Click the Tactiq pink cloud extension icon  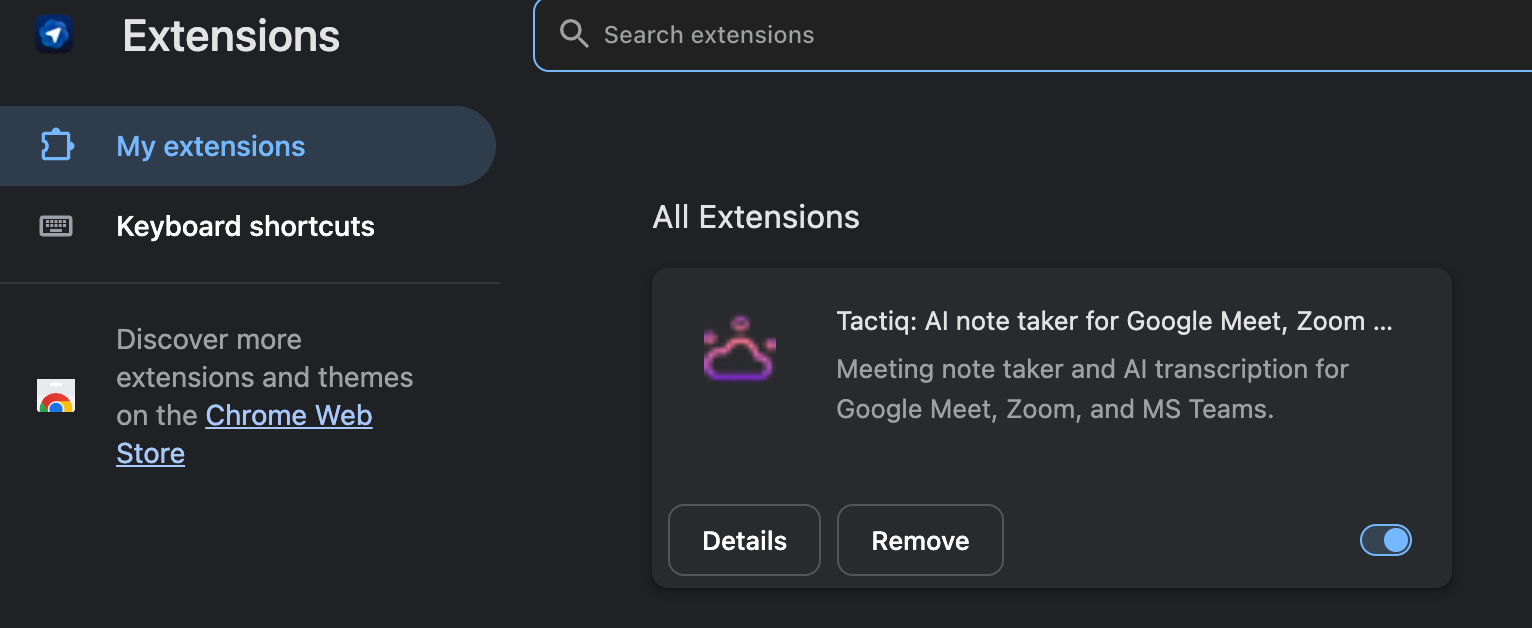tap(739, 350)
